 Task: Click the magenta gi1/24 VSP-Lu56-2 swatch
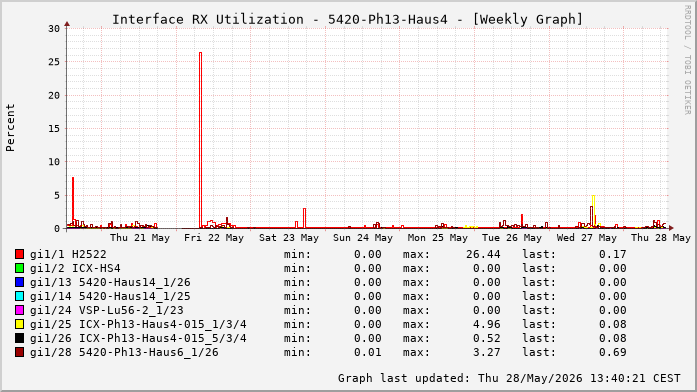click(19, 310)
